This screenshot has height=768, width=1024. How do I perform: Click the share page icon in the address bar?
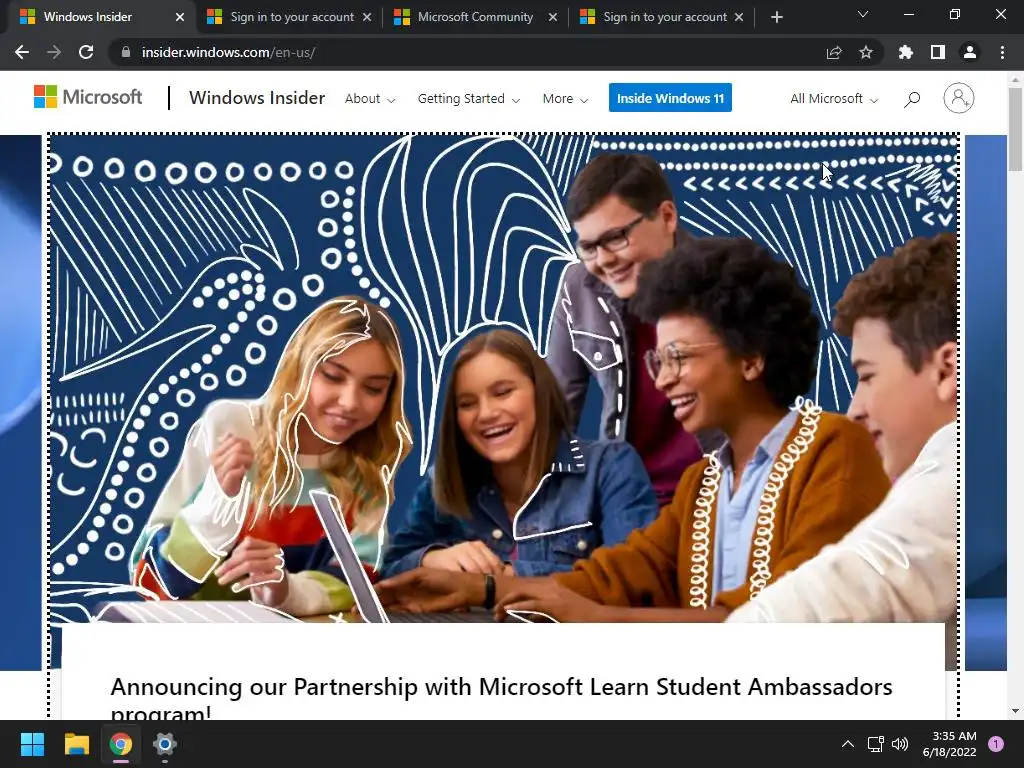click(x=834, y=52)
